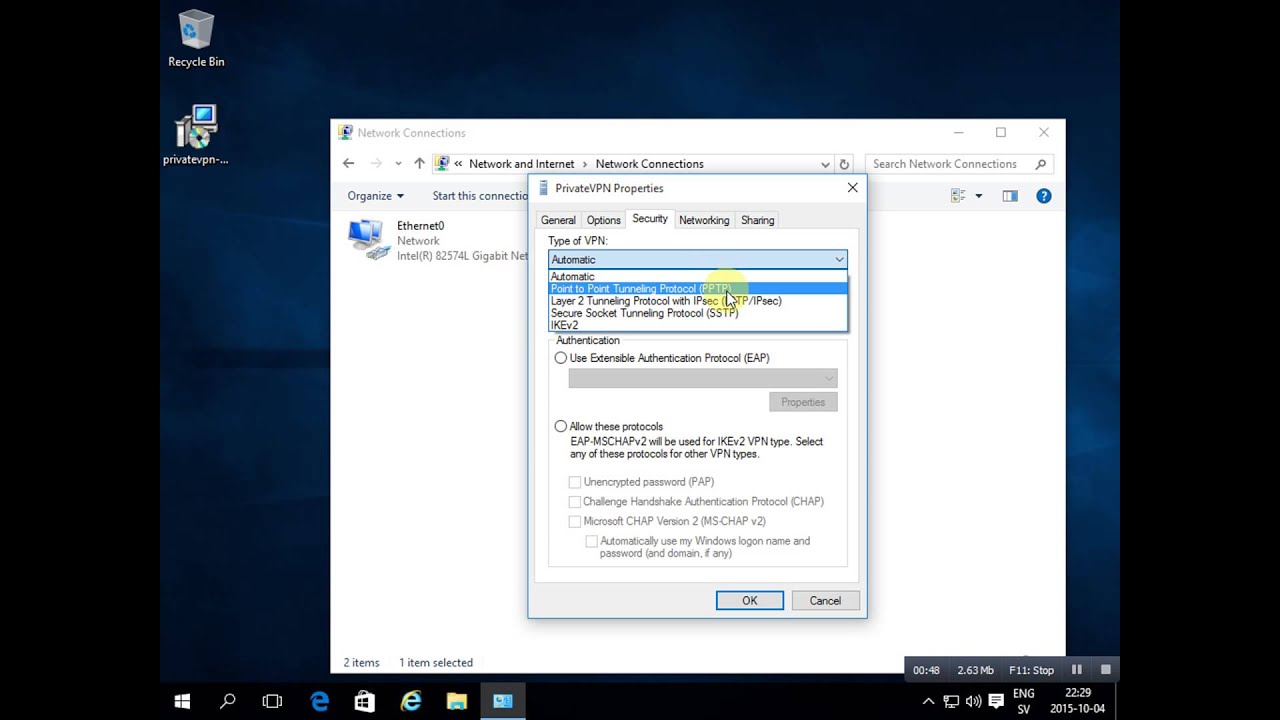Screen dimensions: 1280x720
Task: Change the view layout icon in Network Connections
Action: pos(958,196)
